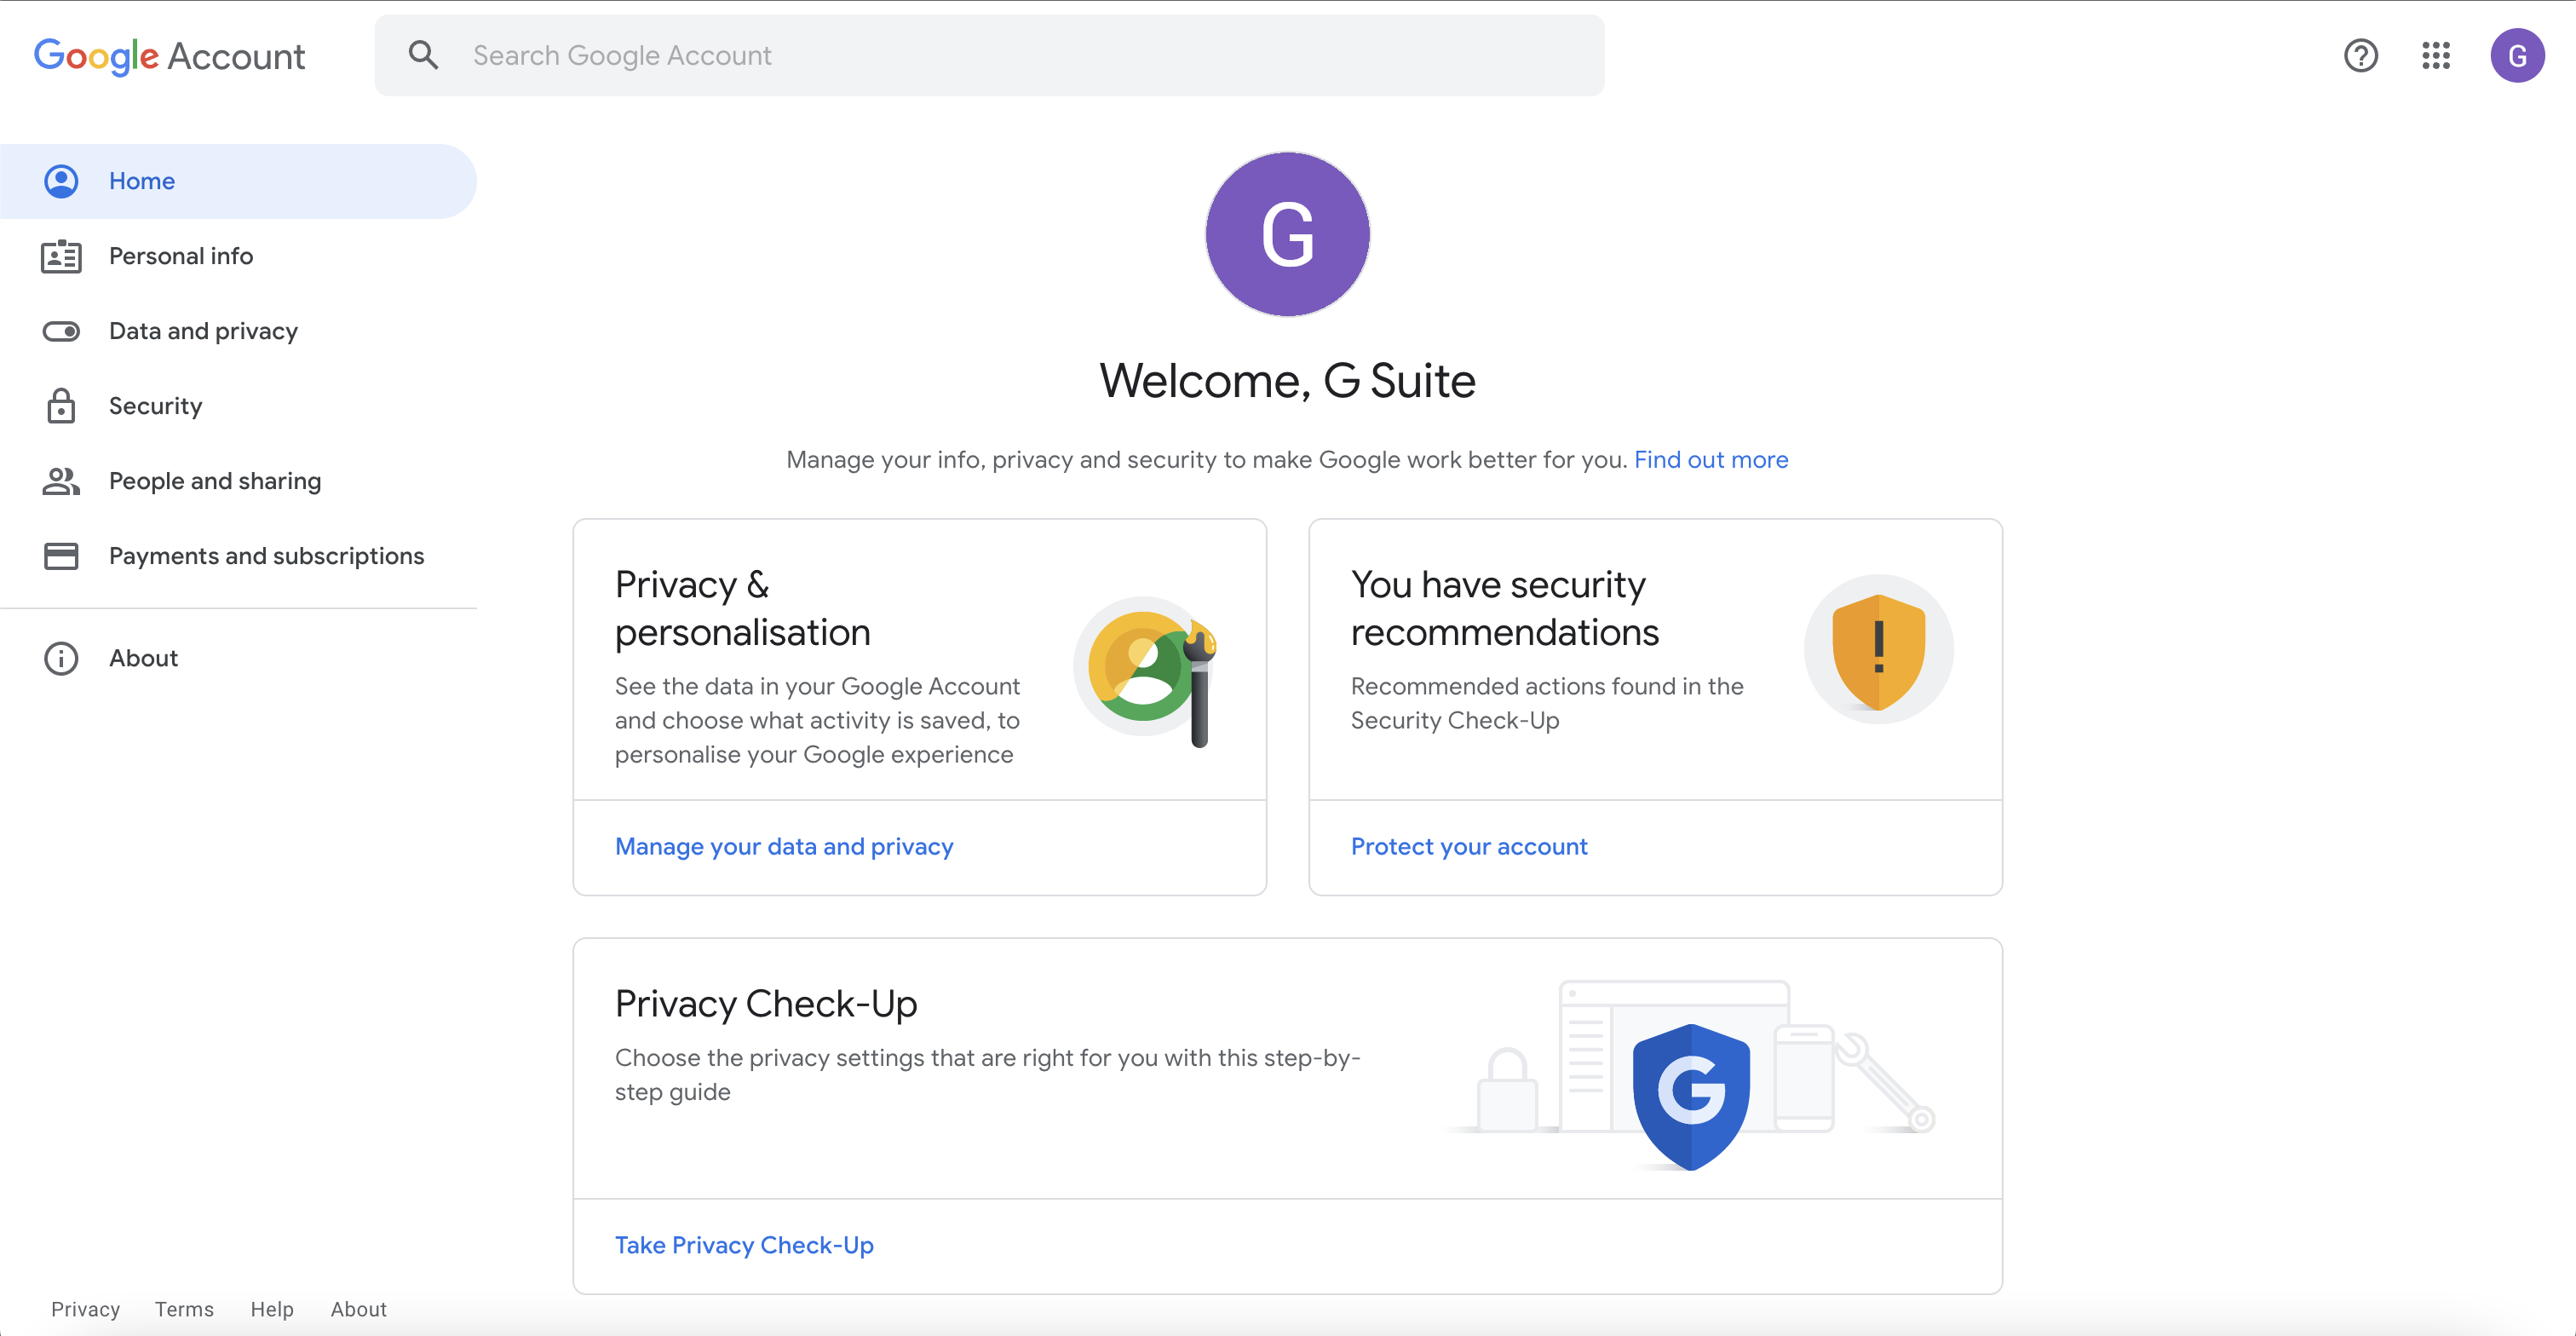Click Manage your data and privacy
This screenshot has width=2576, height=1336.
(x=784, y=846)
